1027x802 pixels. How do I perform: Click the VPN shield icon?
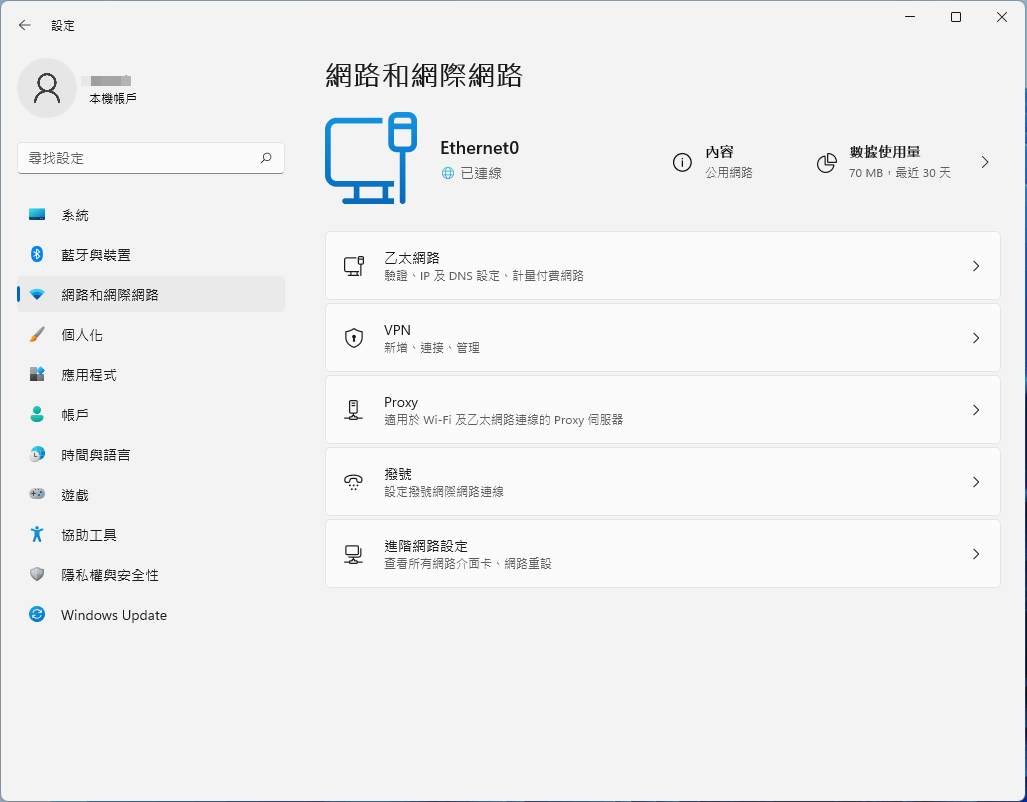tap(353, 338)
